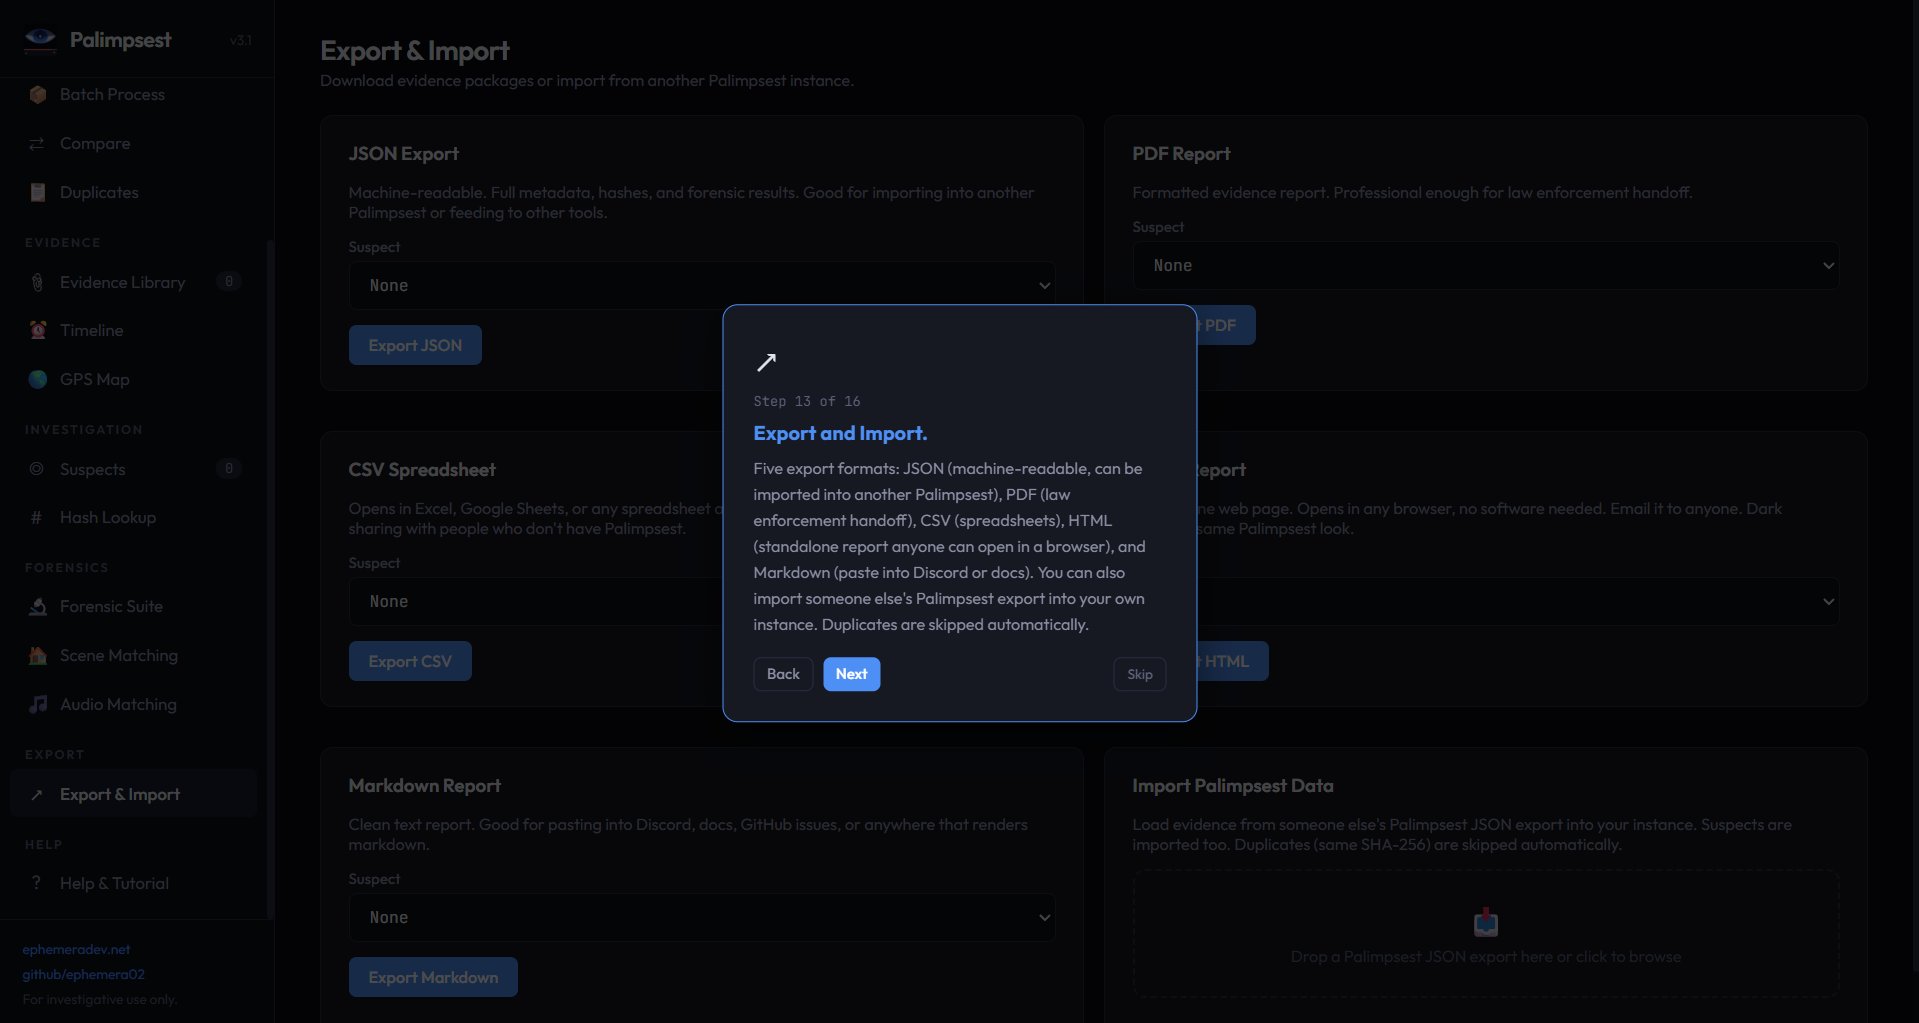
Task: Open the Hash Lookup sidebar item
Action: 107,518
